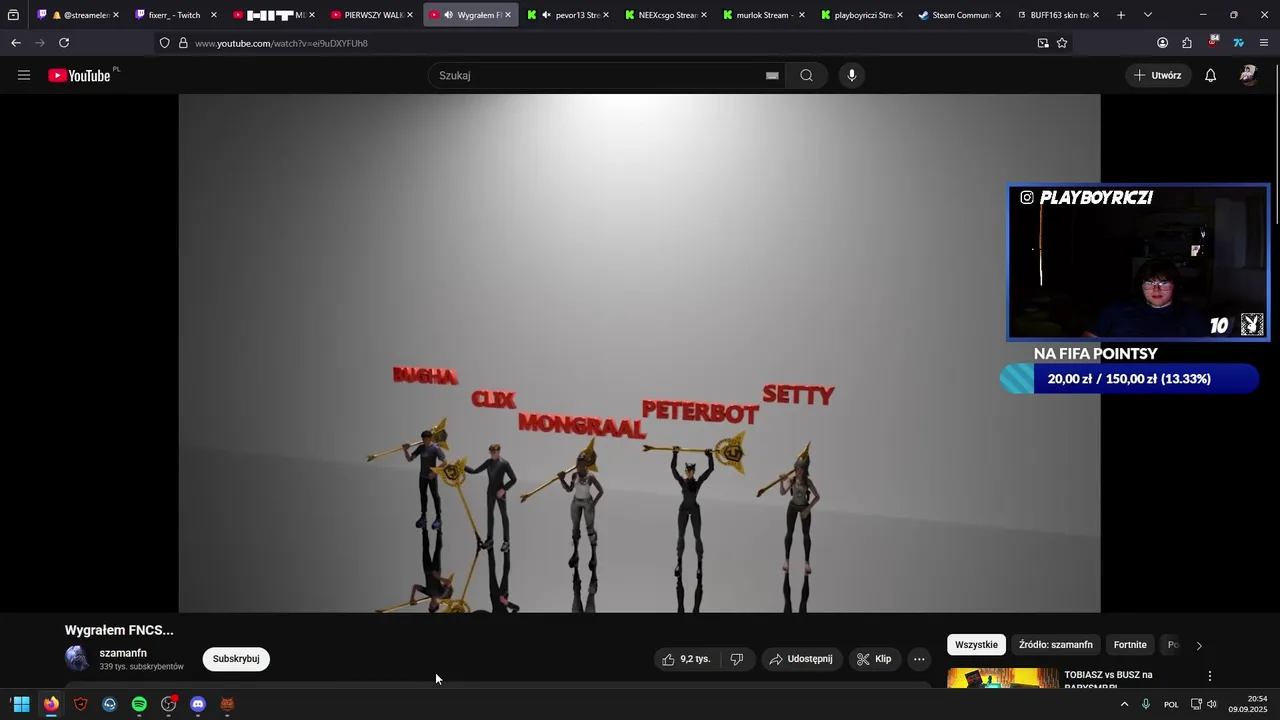Switch to Steam Community tab
Screen dimensions: 1280x720
[960, 15]
